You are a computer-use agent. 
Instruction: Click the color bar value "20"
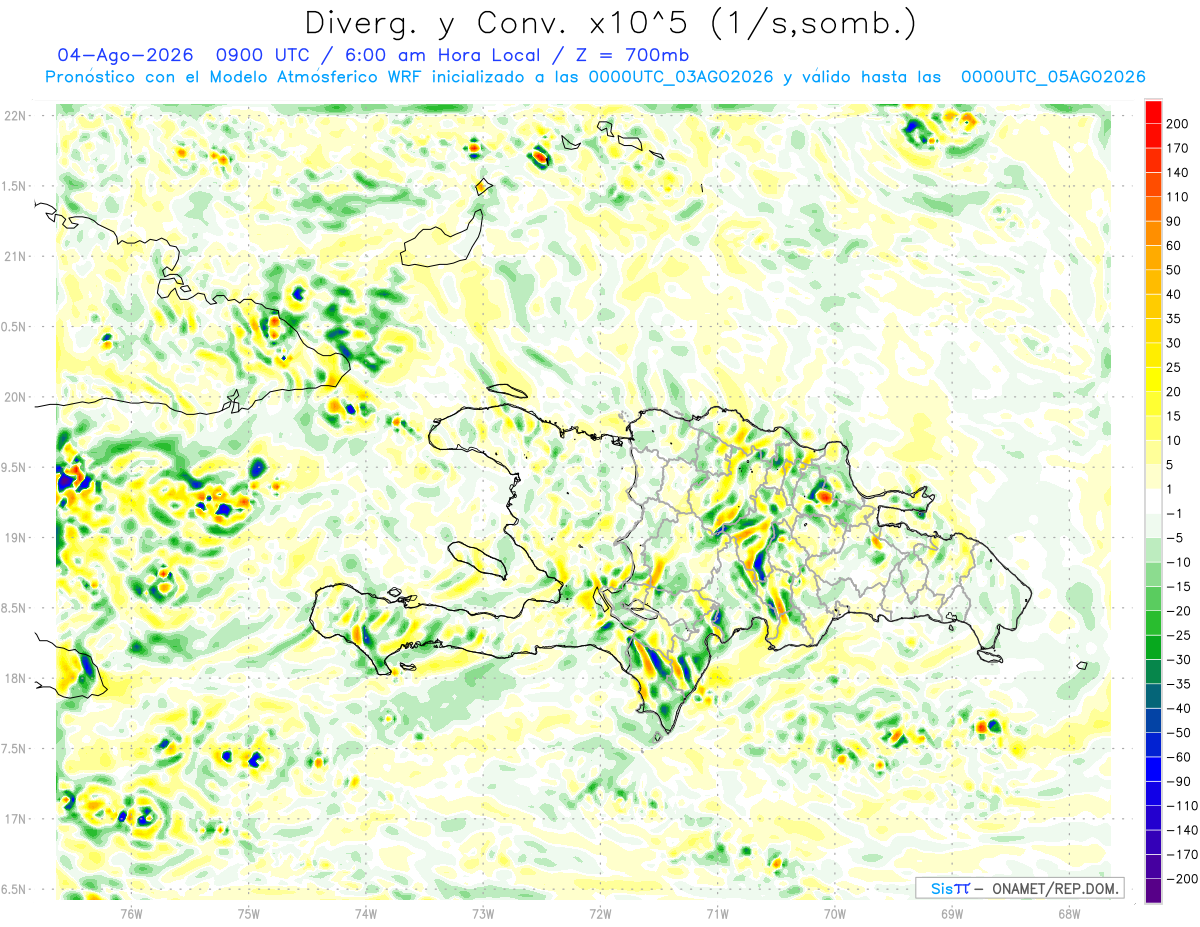pos(1175,392)
